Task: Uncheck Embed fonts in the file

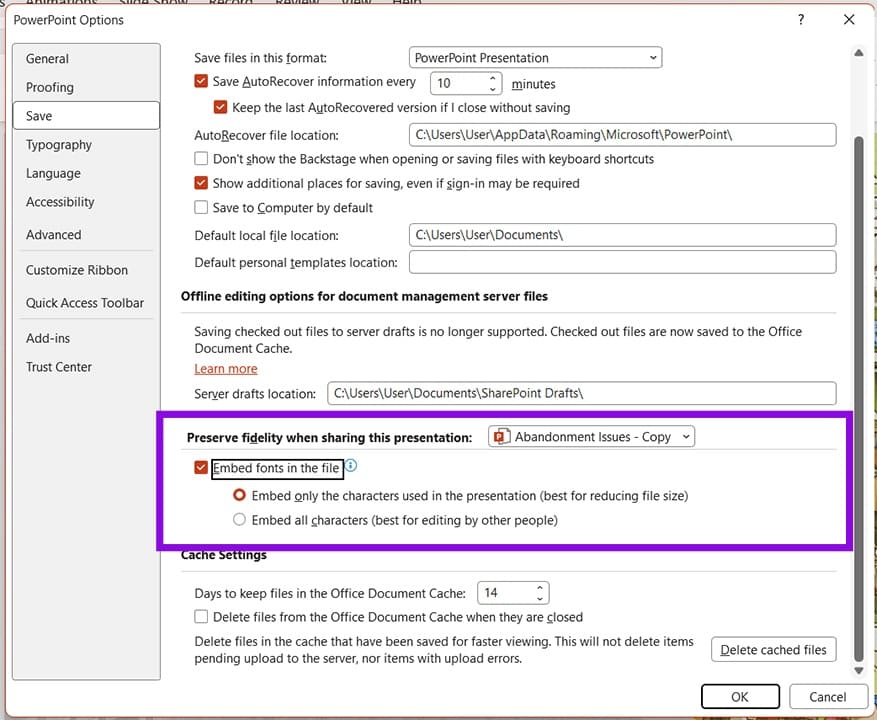Action: [x=201, y=467]
